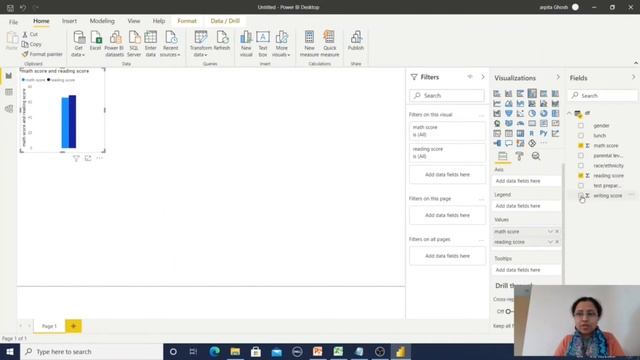This screenshot has width=640, height=360.
Task: Uncheck the reading score field
Action: [x=581, y=176]
